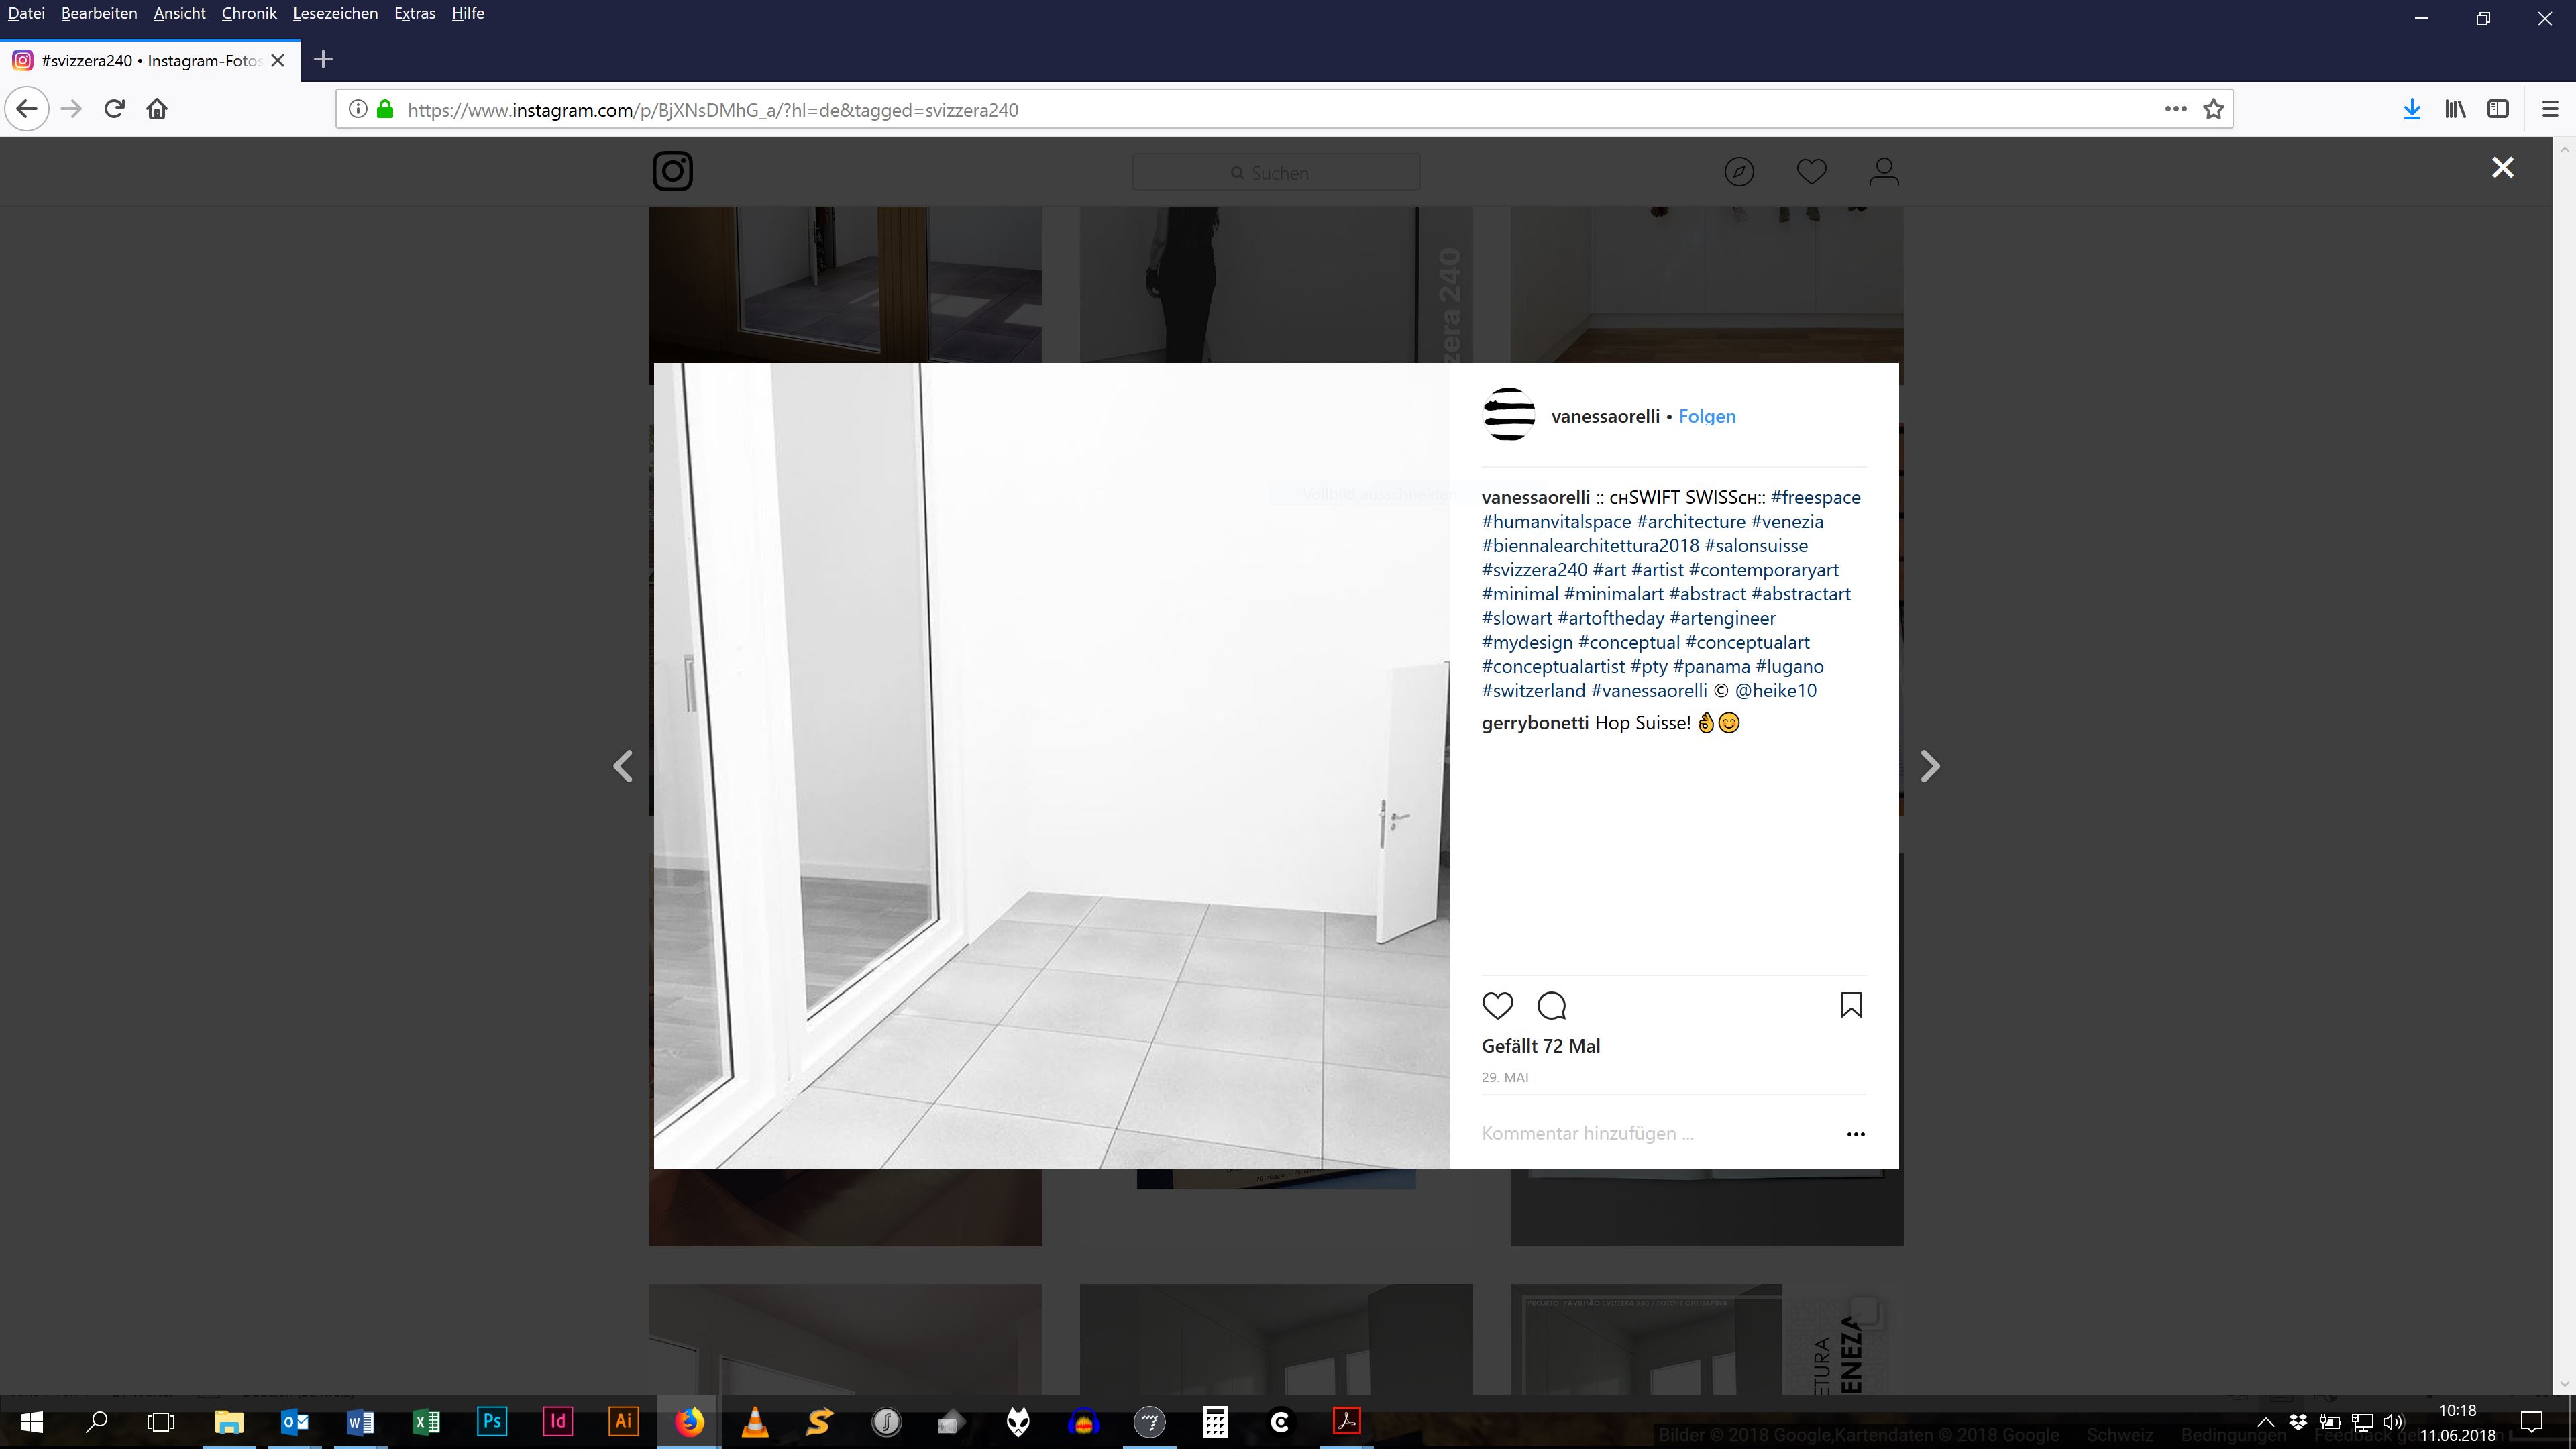The width and height of the screenshot is (2576, 1449).
Task: Open the #biennalearchitettura2018 hashtag link
Action: point(1590,546)
